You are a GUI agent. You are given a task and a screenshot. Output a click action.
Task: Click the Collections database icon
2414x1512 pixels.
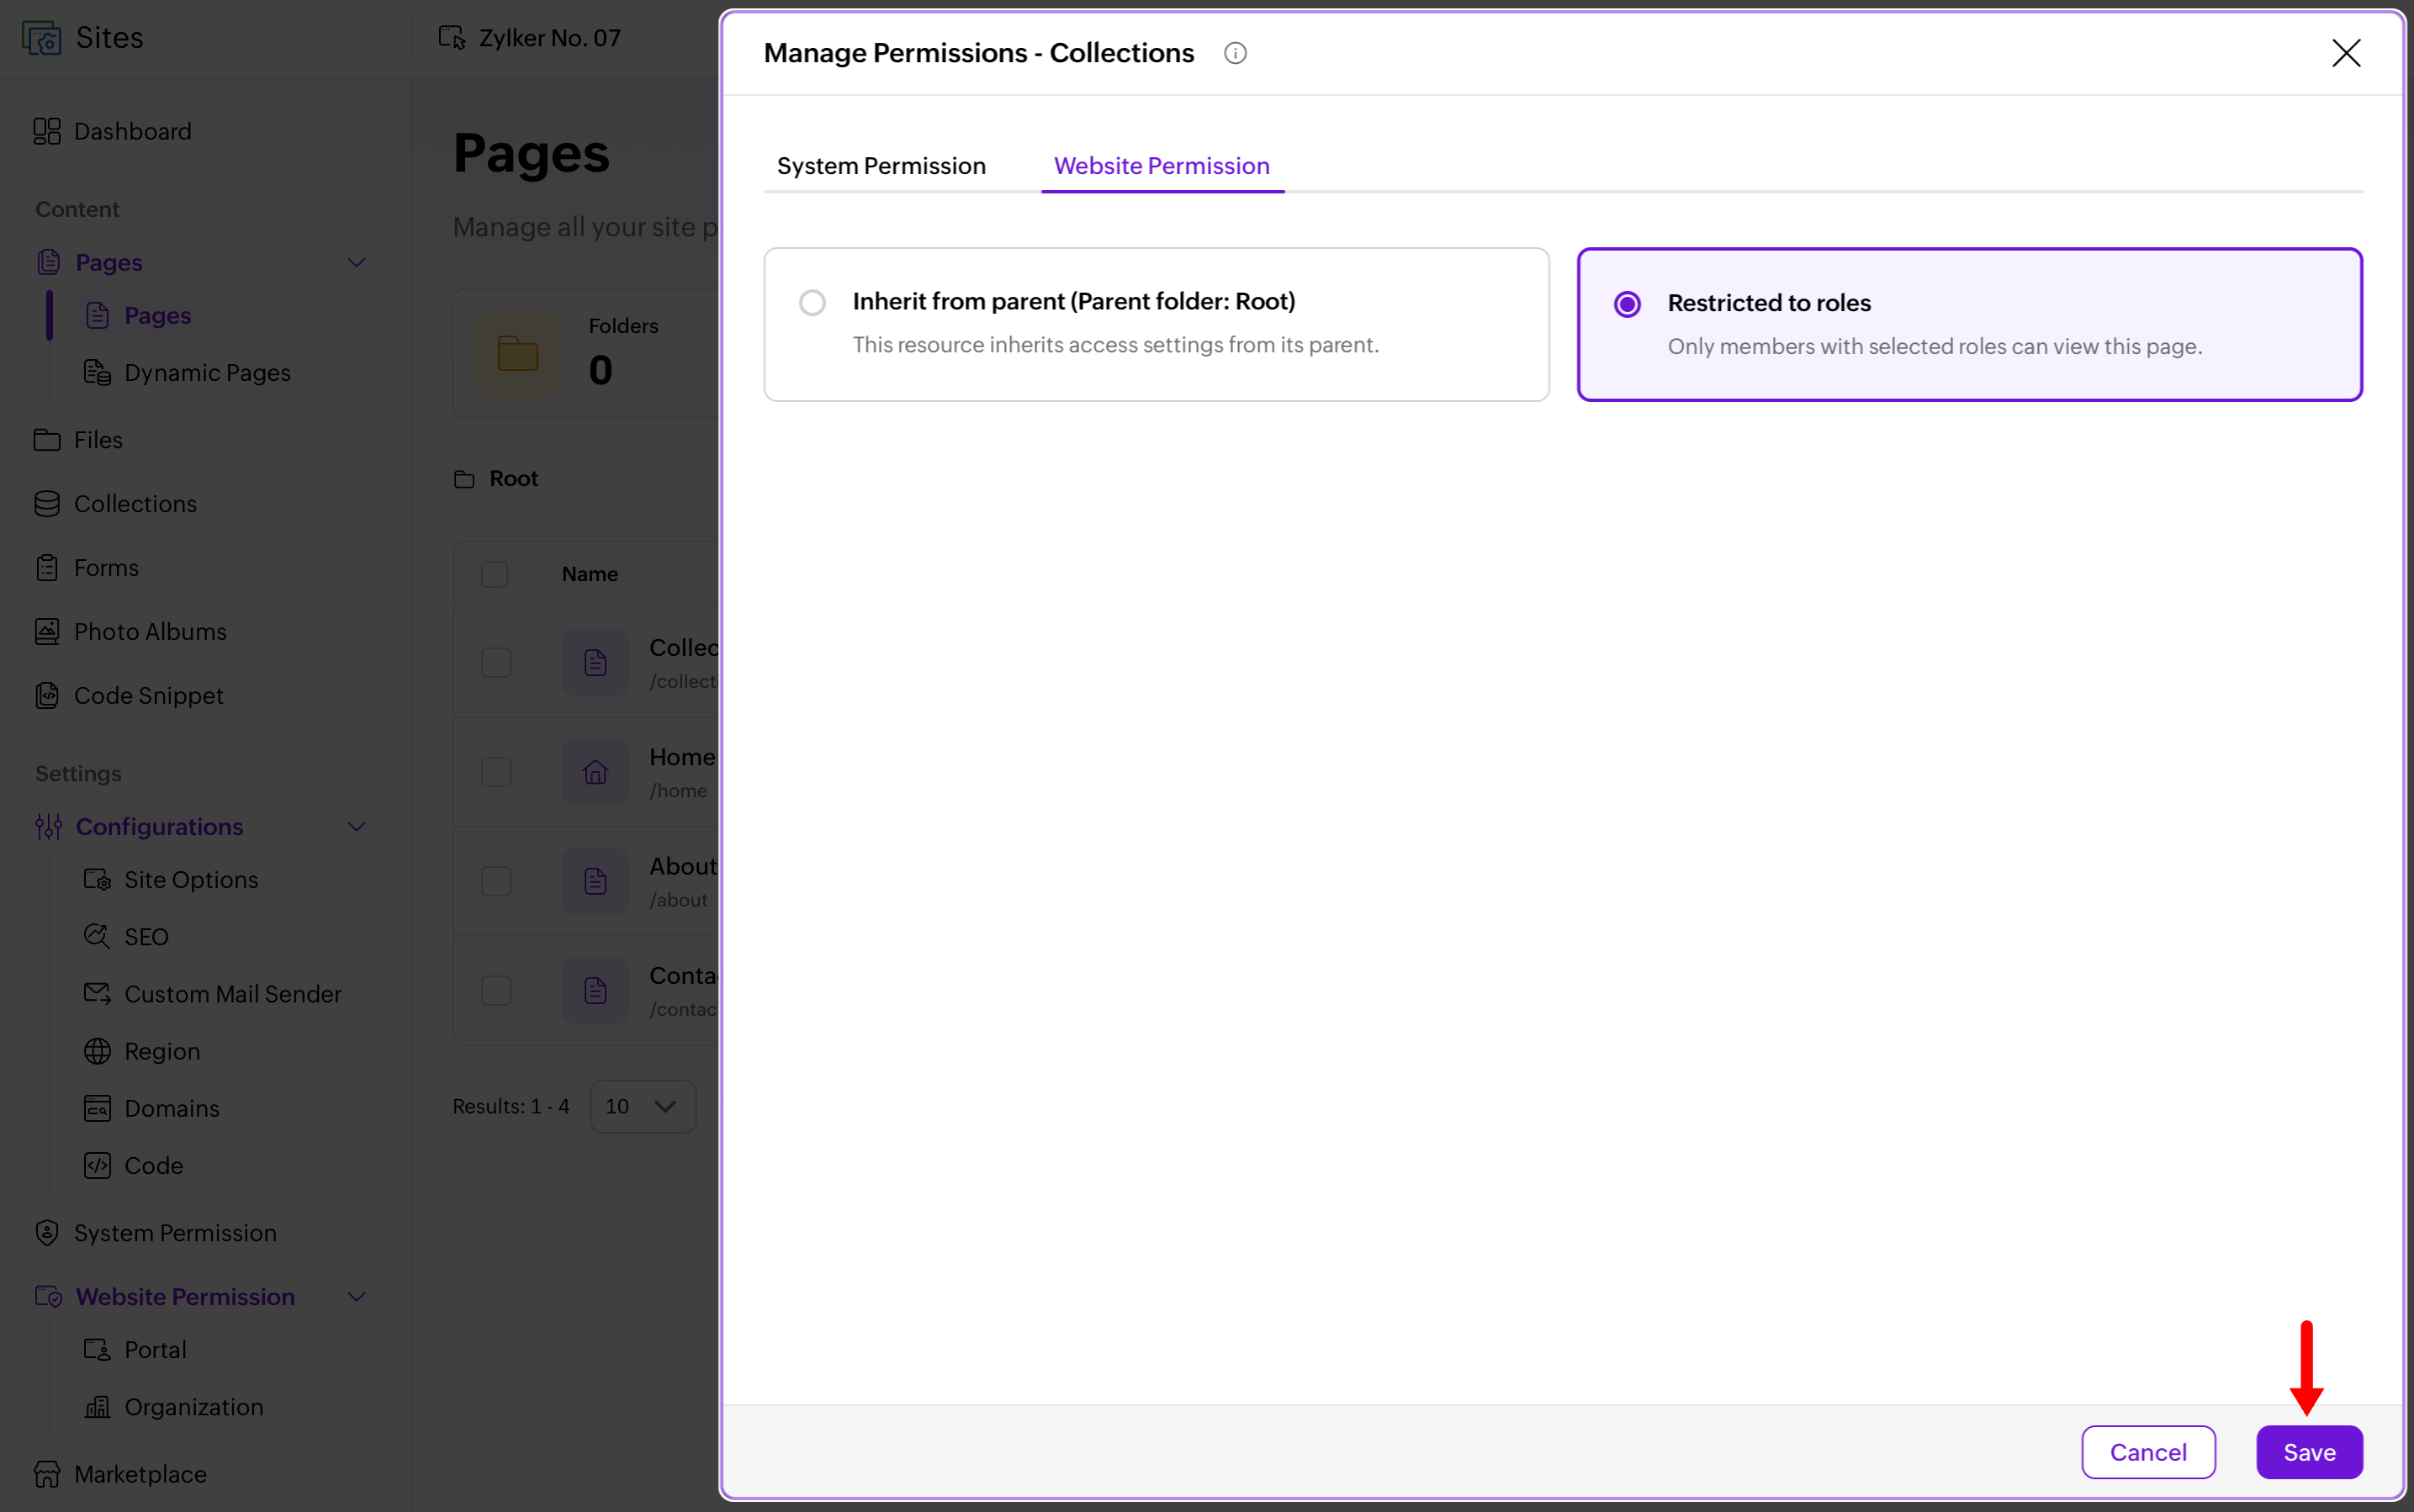pyautogui.click(x=47, y=503)
